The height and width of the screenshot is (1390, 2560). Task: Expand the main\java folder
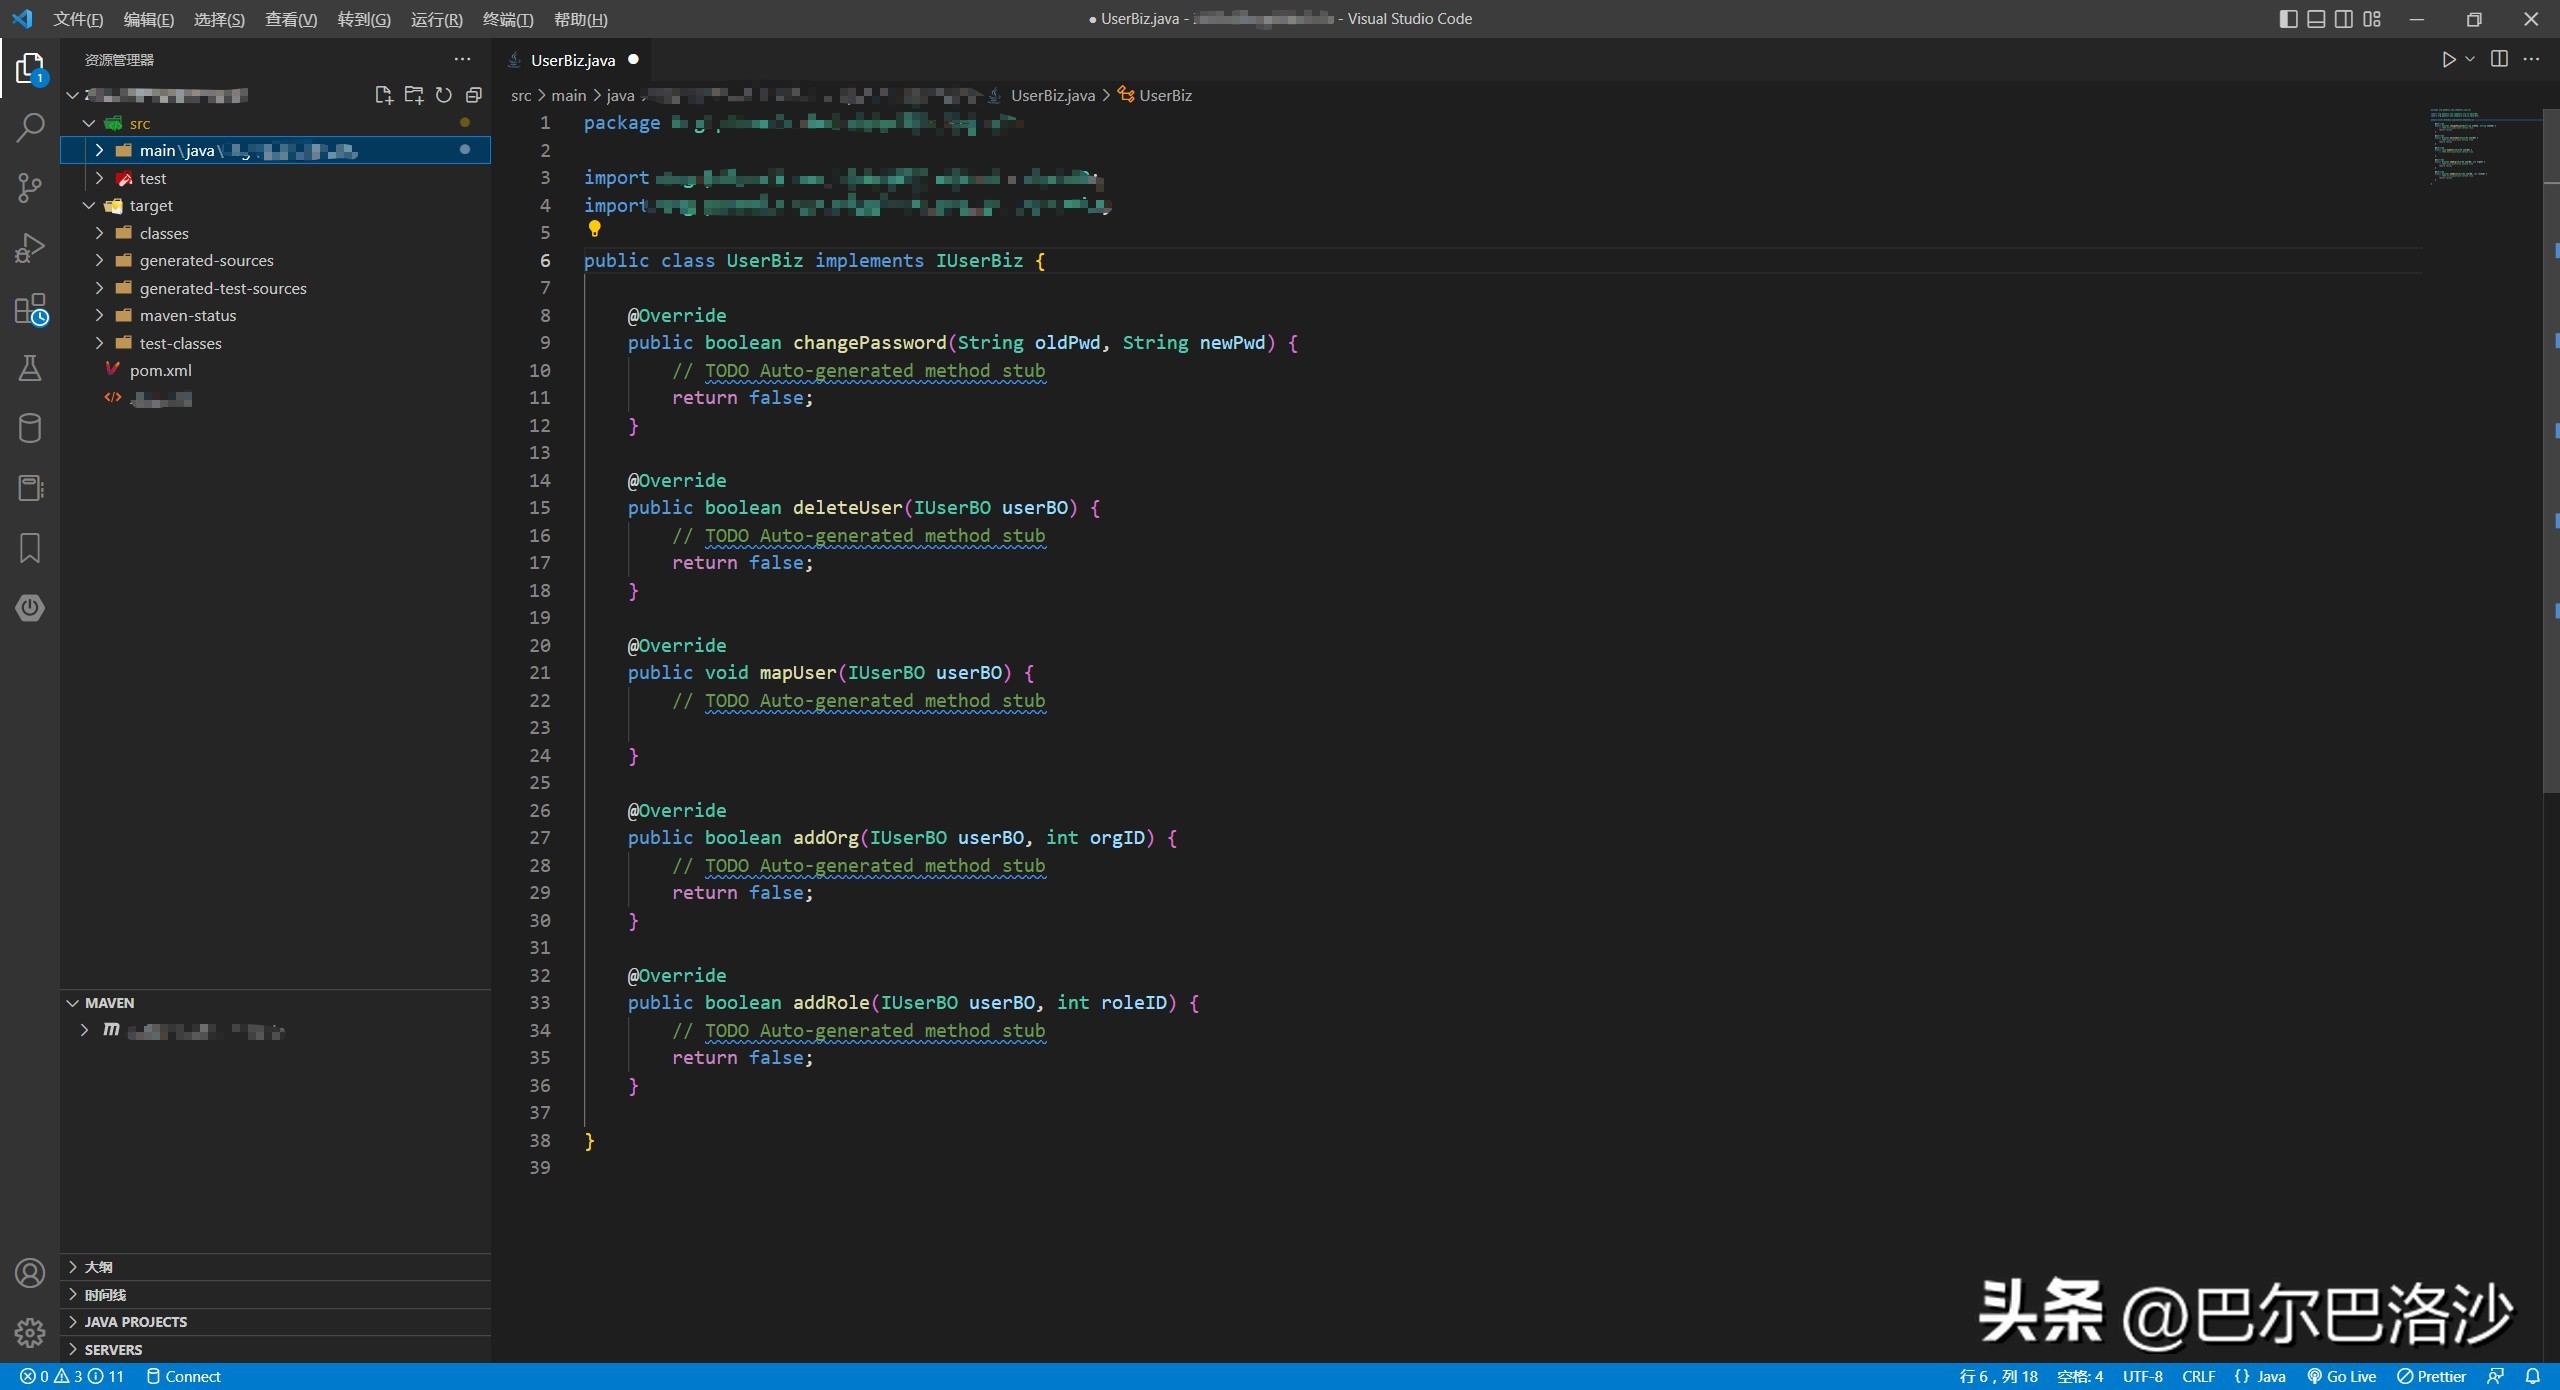tap(99, 150)
